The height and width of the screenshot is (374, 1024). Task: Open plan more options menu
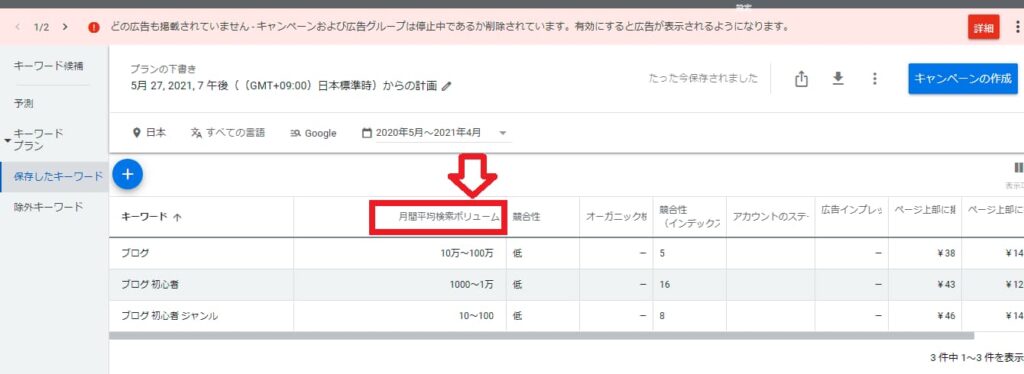click(x=874, y=79)
